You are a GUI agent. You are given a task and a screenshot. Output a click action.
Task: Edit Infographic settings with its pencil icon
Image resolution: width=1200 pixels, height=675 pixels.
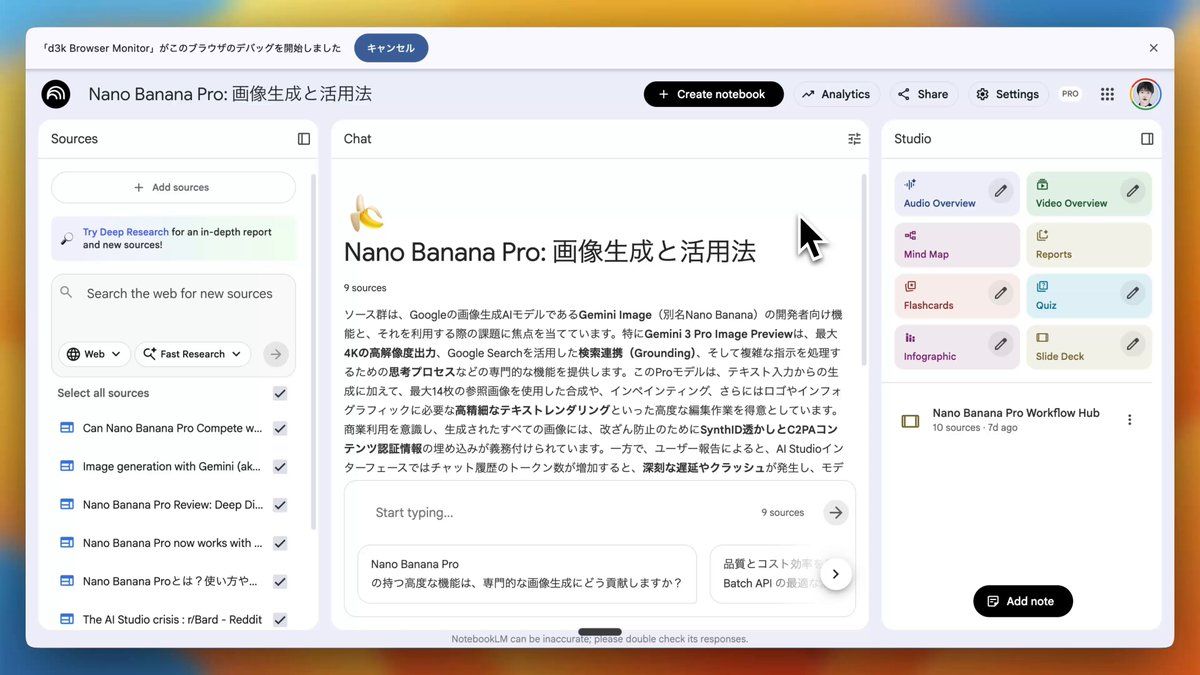tap(1000, 344)
